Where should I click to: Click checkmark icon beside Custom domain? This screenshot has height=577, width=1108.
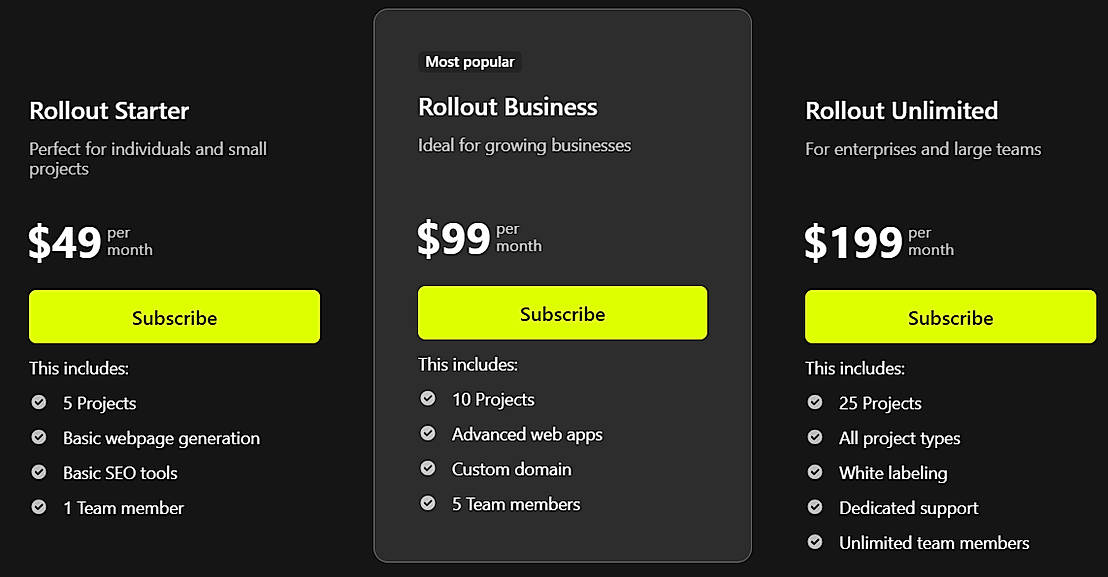tap(428, 468)
